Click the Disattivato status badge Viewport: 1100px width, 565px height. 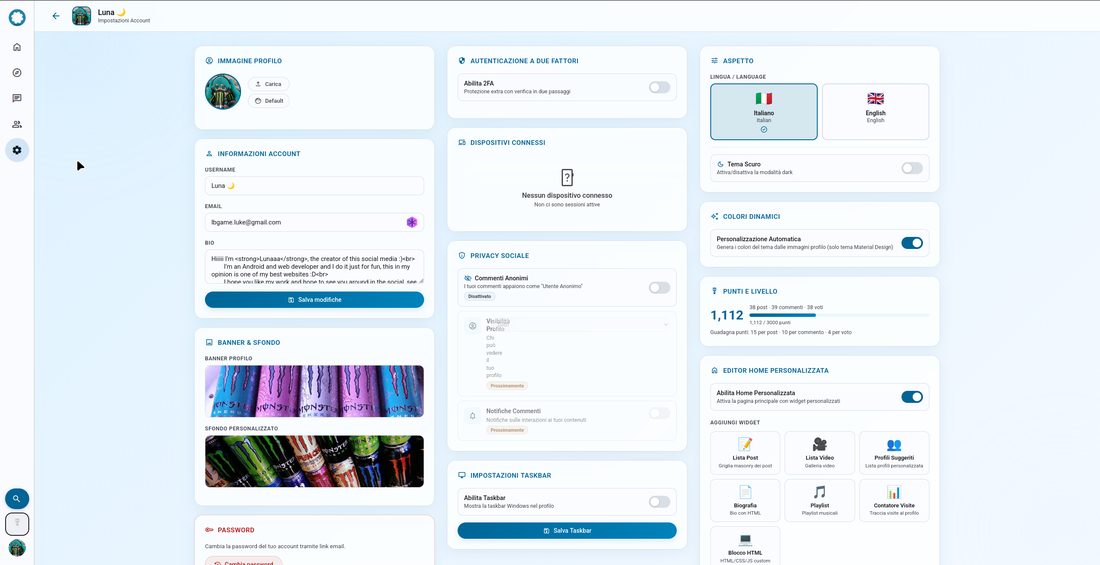click(x=479, y=296)
